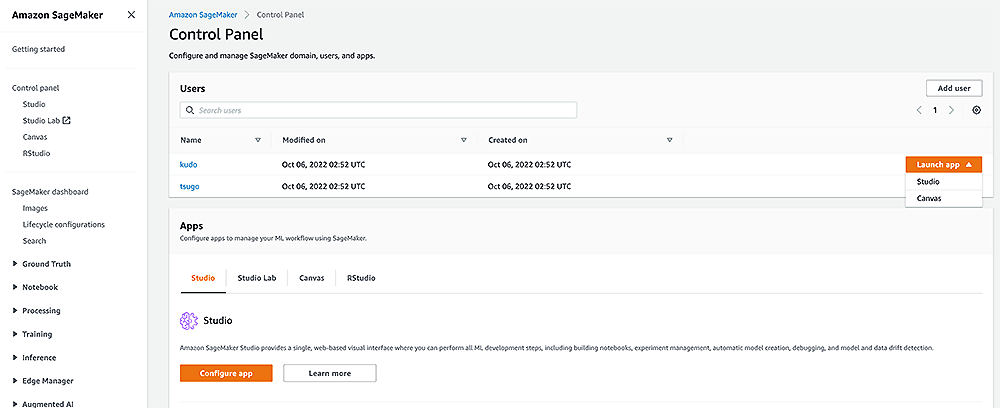Click page number 1 in users pagination

[935, 110]
